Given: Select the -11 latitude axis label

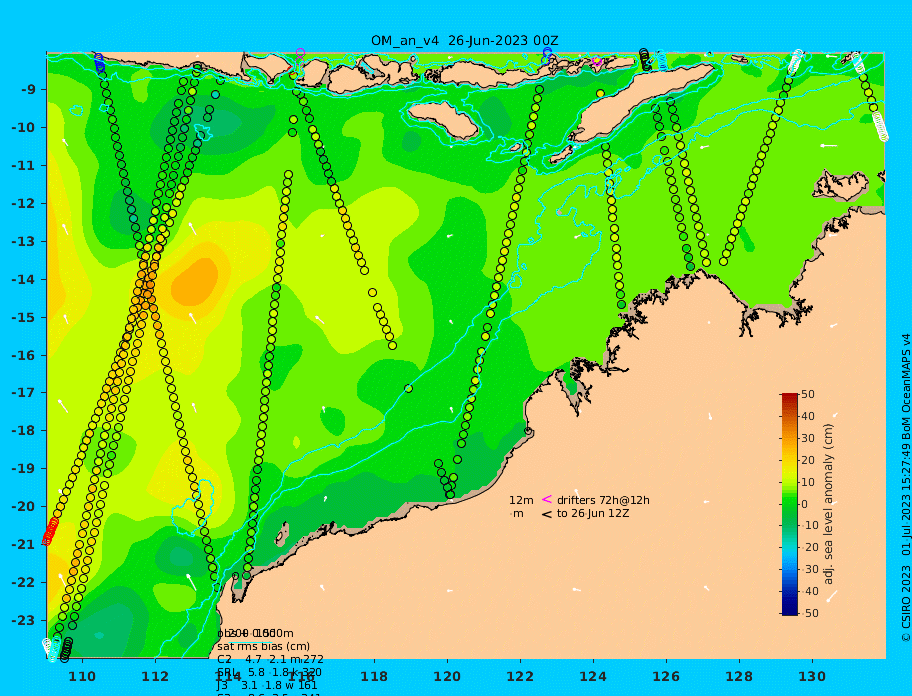Looking at the screenshot, I should tap(24, 166).
